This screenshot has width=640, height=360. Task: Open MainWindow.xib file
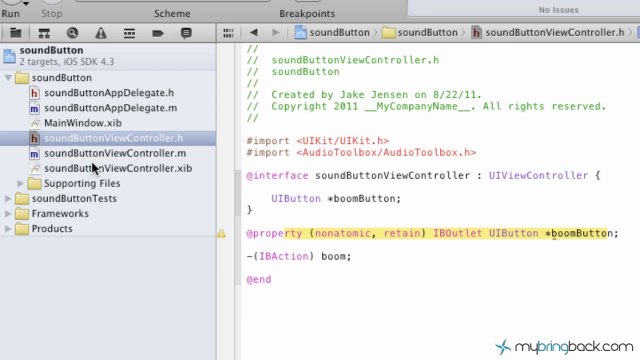click(x=83, y=123)
